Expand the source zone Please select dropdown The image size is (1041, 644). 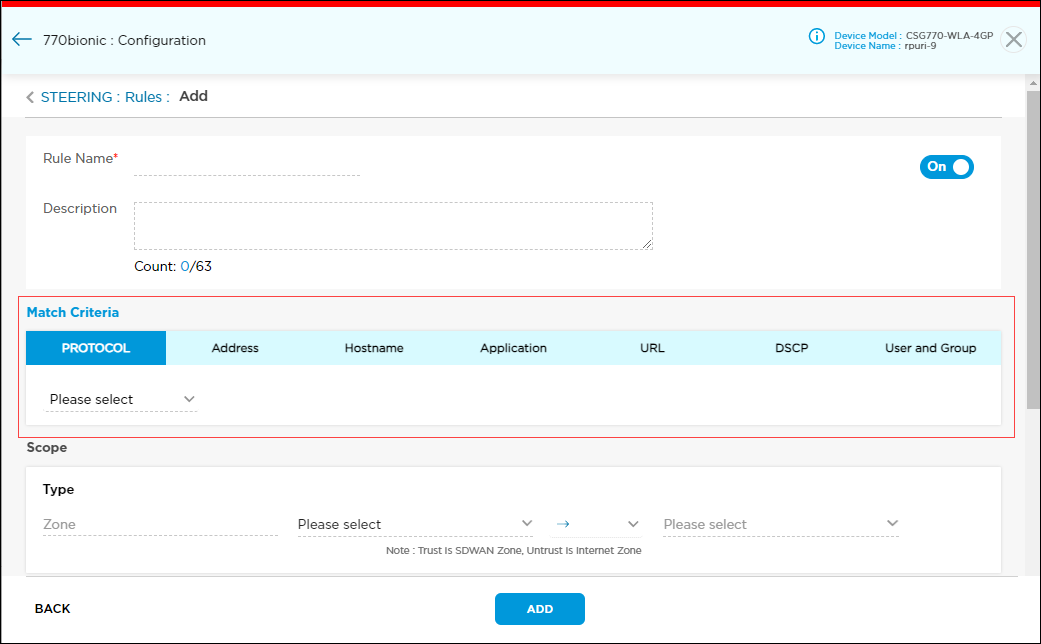pyautogui.click(x=415, y=524)
